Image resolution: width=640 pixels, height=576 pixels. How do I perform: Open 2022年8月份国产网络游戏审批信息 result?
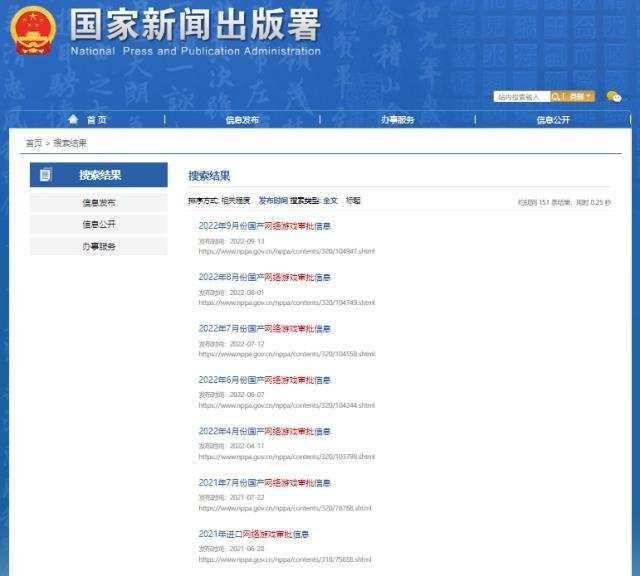click(264, 277)
